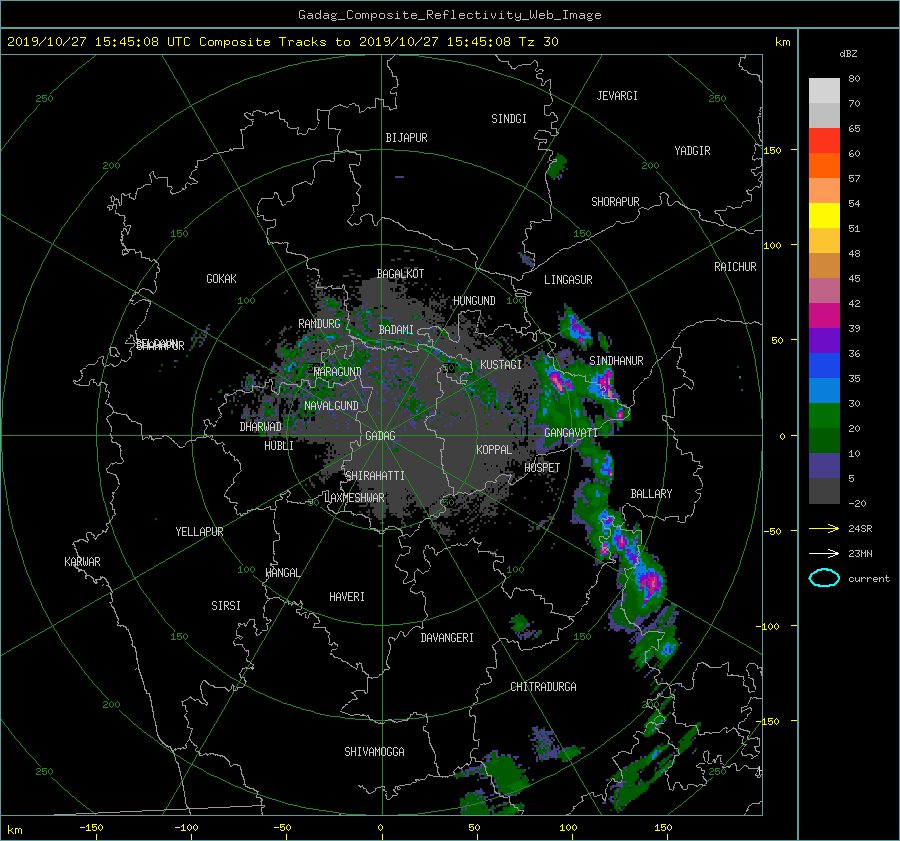This screenshot has width=900, height=841.
Task: Click the storm cell southeast of BALLARY
Action: point(649,581)
